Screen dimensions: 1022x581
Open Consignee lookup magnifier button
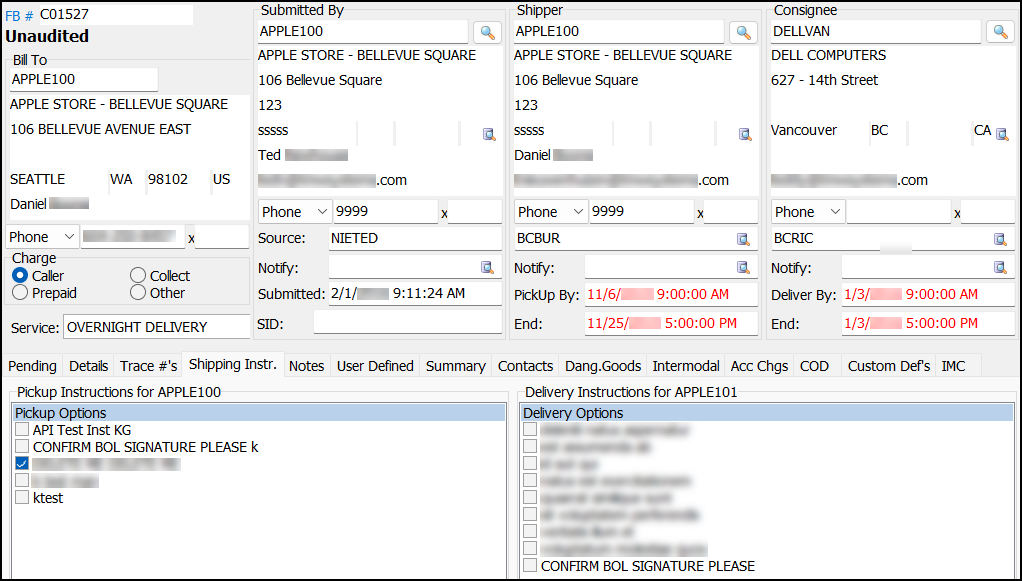click(1000, 31)
